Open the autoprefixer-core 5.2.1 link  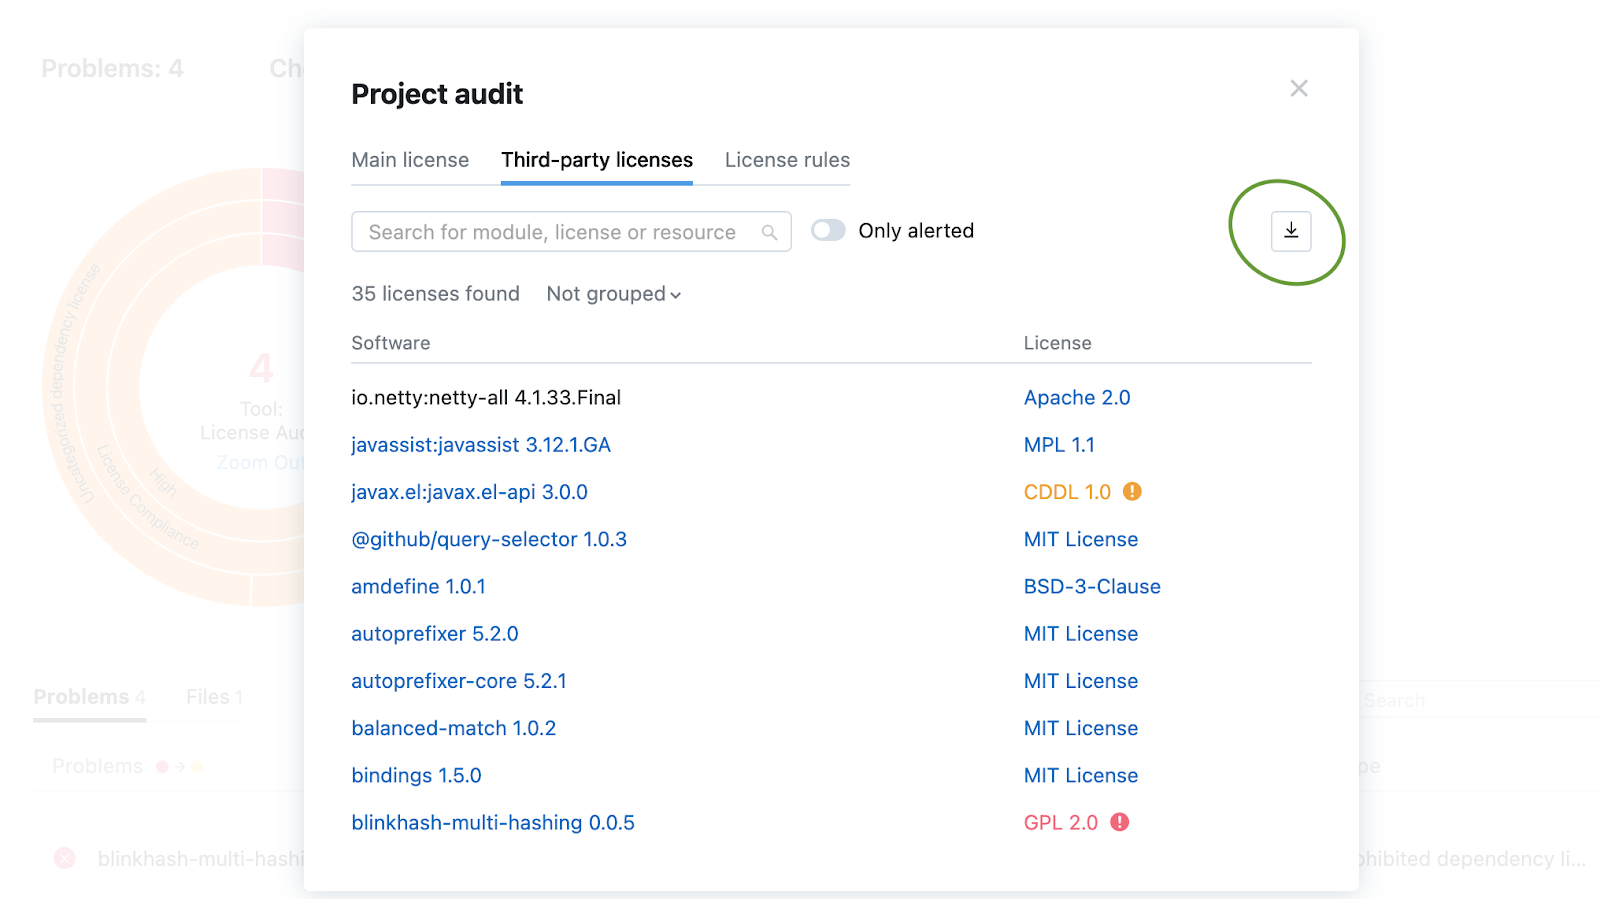[x=459, y=681]
